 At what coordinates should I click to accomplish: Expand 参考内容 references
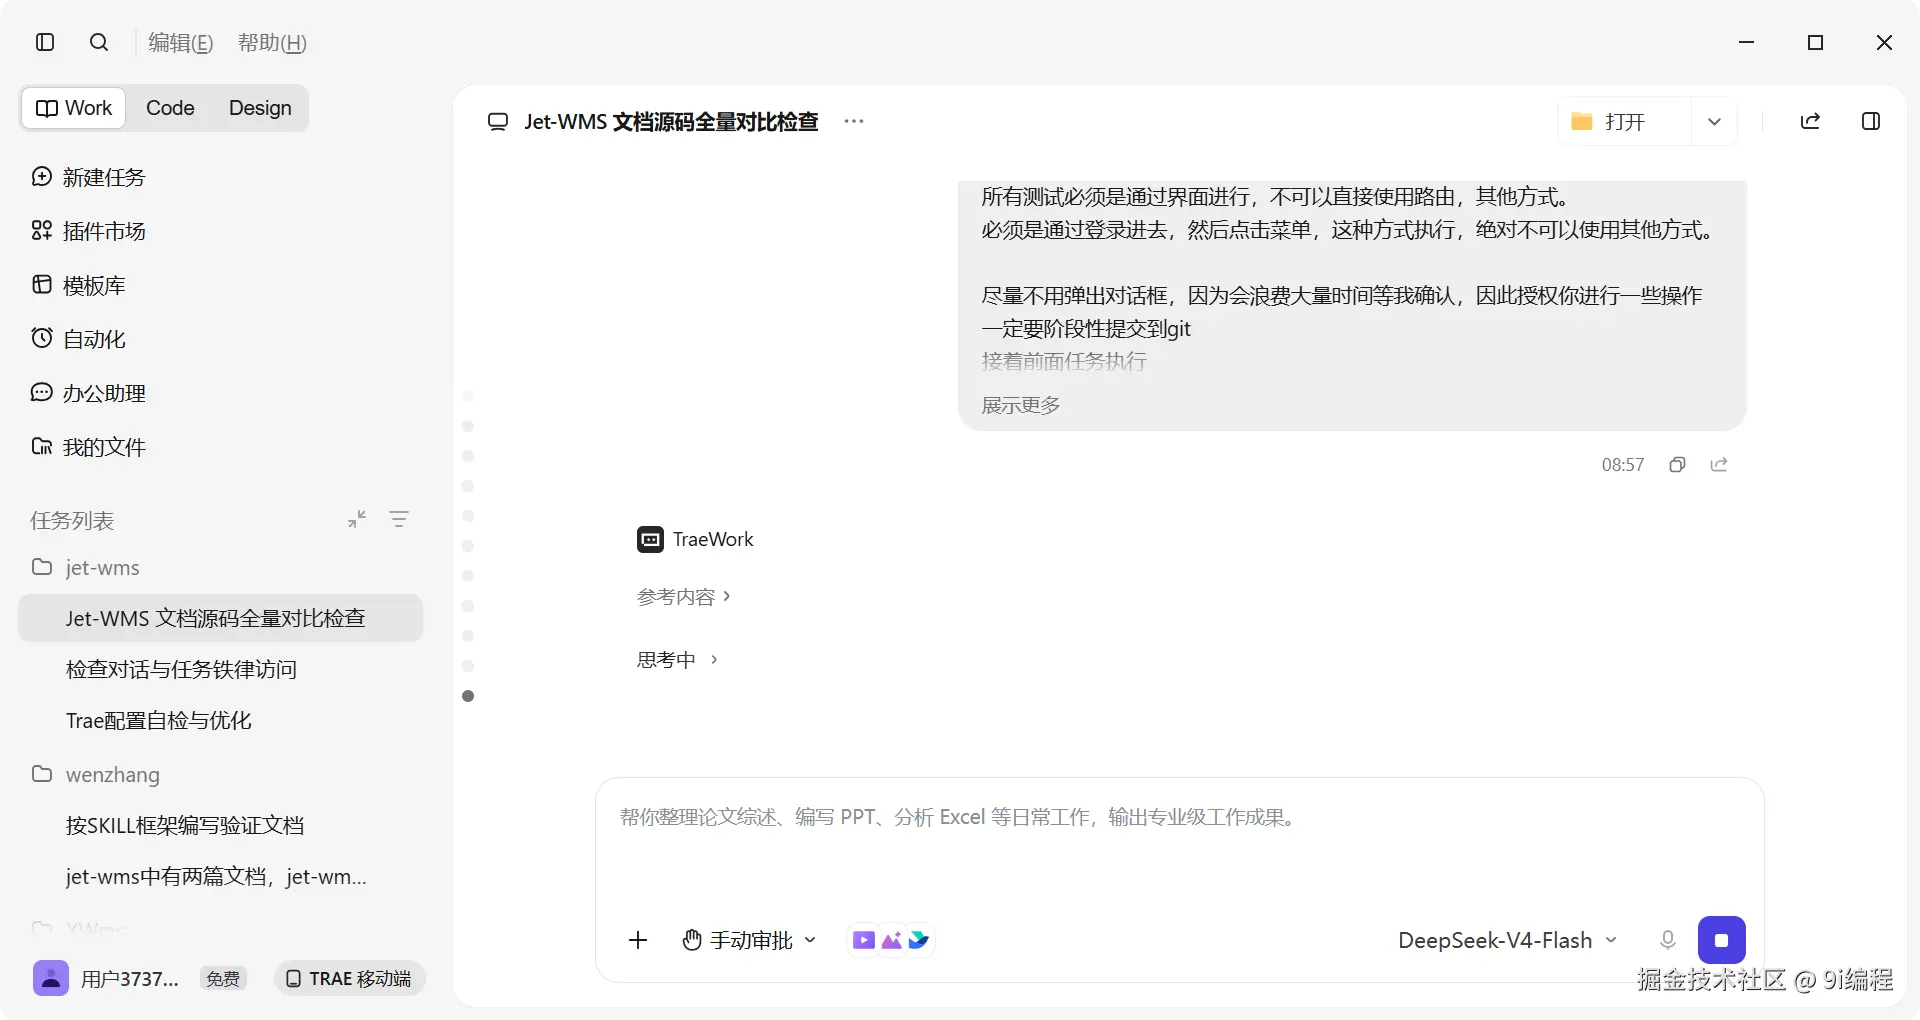coord(684,596)
